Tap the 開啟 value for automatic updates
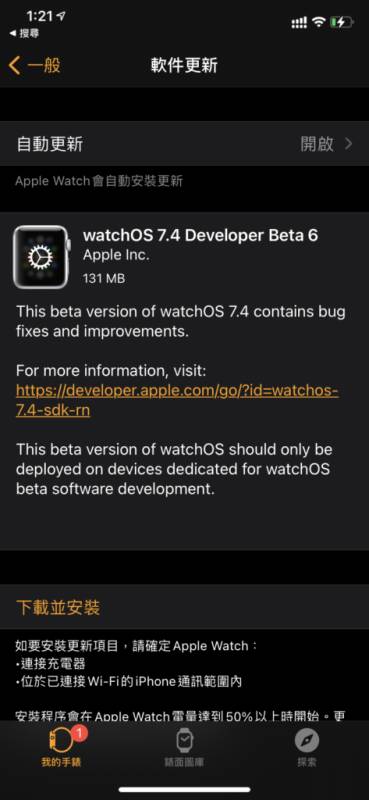Screen dimensions: 369x800 tap(316, 144)
